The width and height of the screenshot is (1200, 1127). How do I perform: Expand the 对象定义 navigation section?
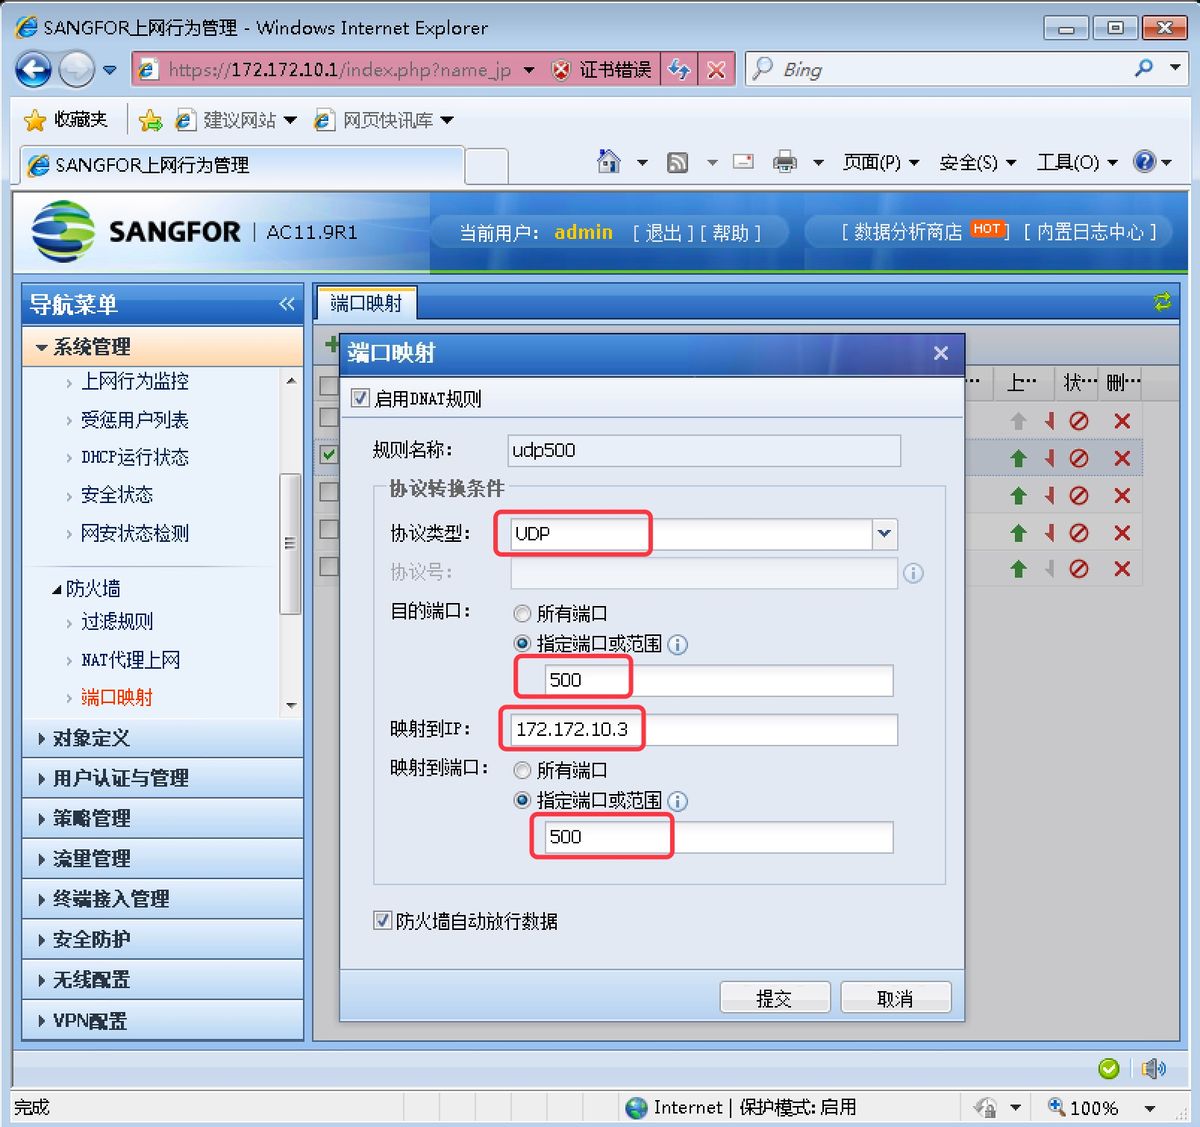pos(90,738)
